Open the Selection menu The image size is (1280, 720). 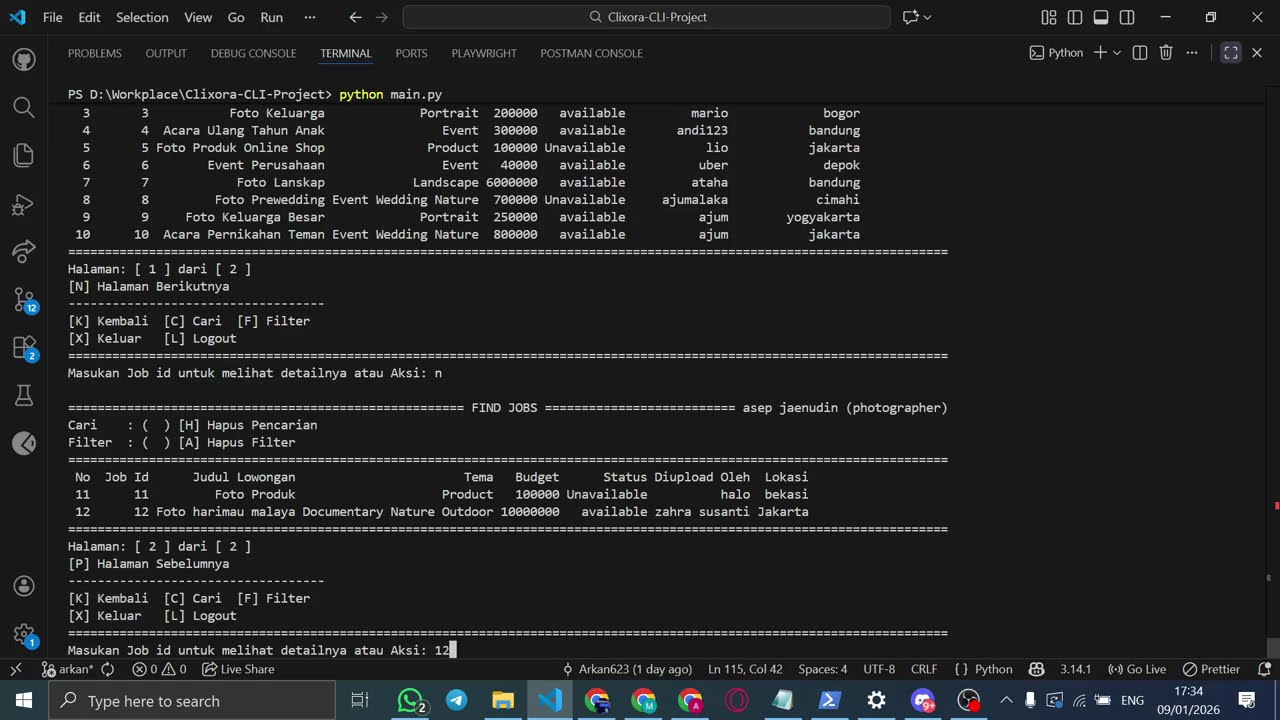[x=142, y=17]
